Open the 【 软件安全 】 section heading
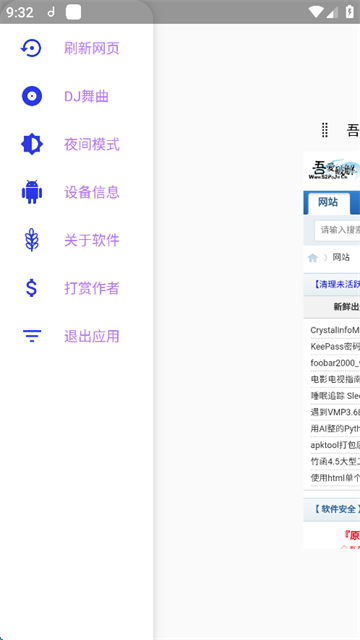Screen dimensions: 360x640 click(336, 509)
